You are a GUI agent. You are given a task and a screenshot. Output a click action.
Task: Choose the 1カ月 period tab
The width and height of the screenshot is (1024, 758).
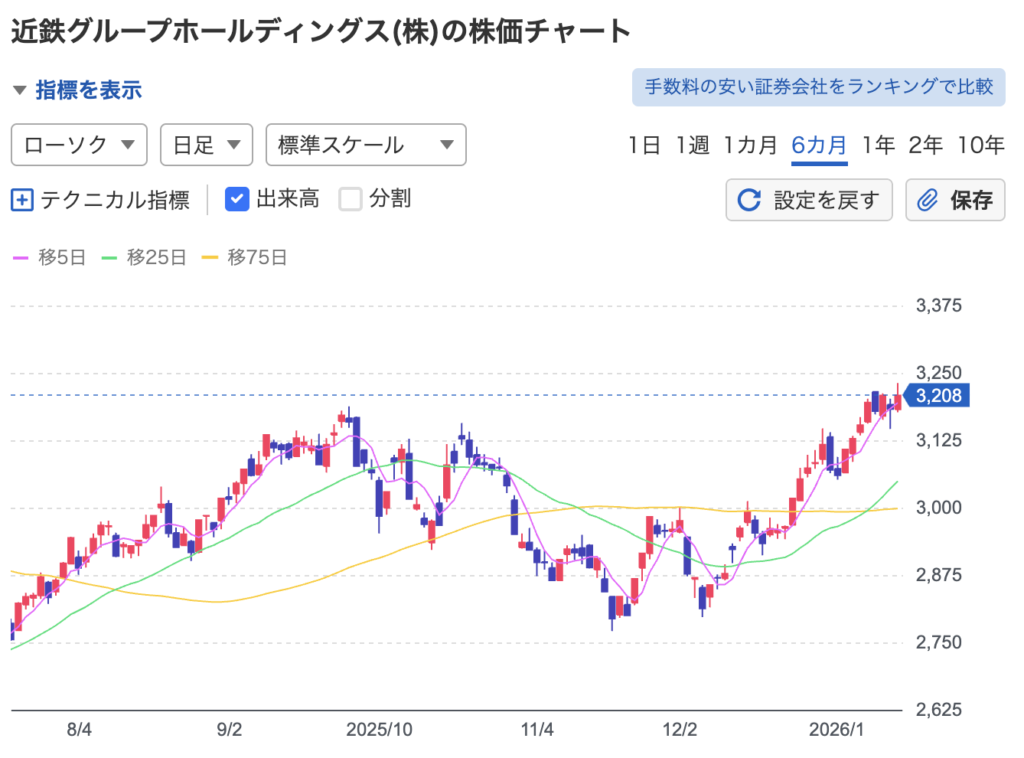click(x=750, y=145)
